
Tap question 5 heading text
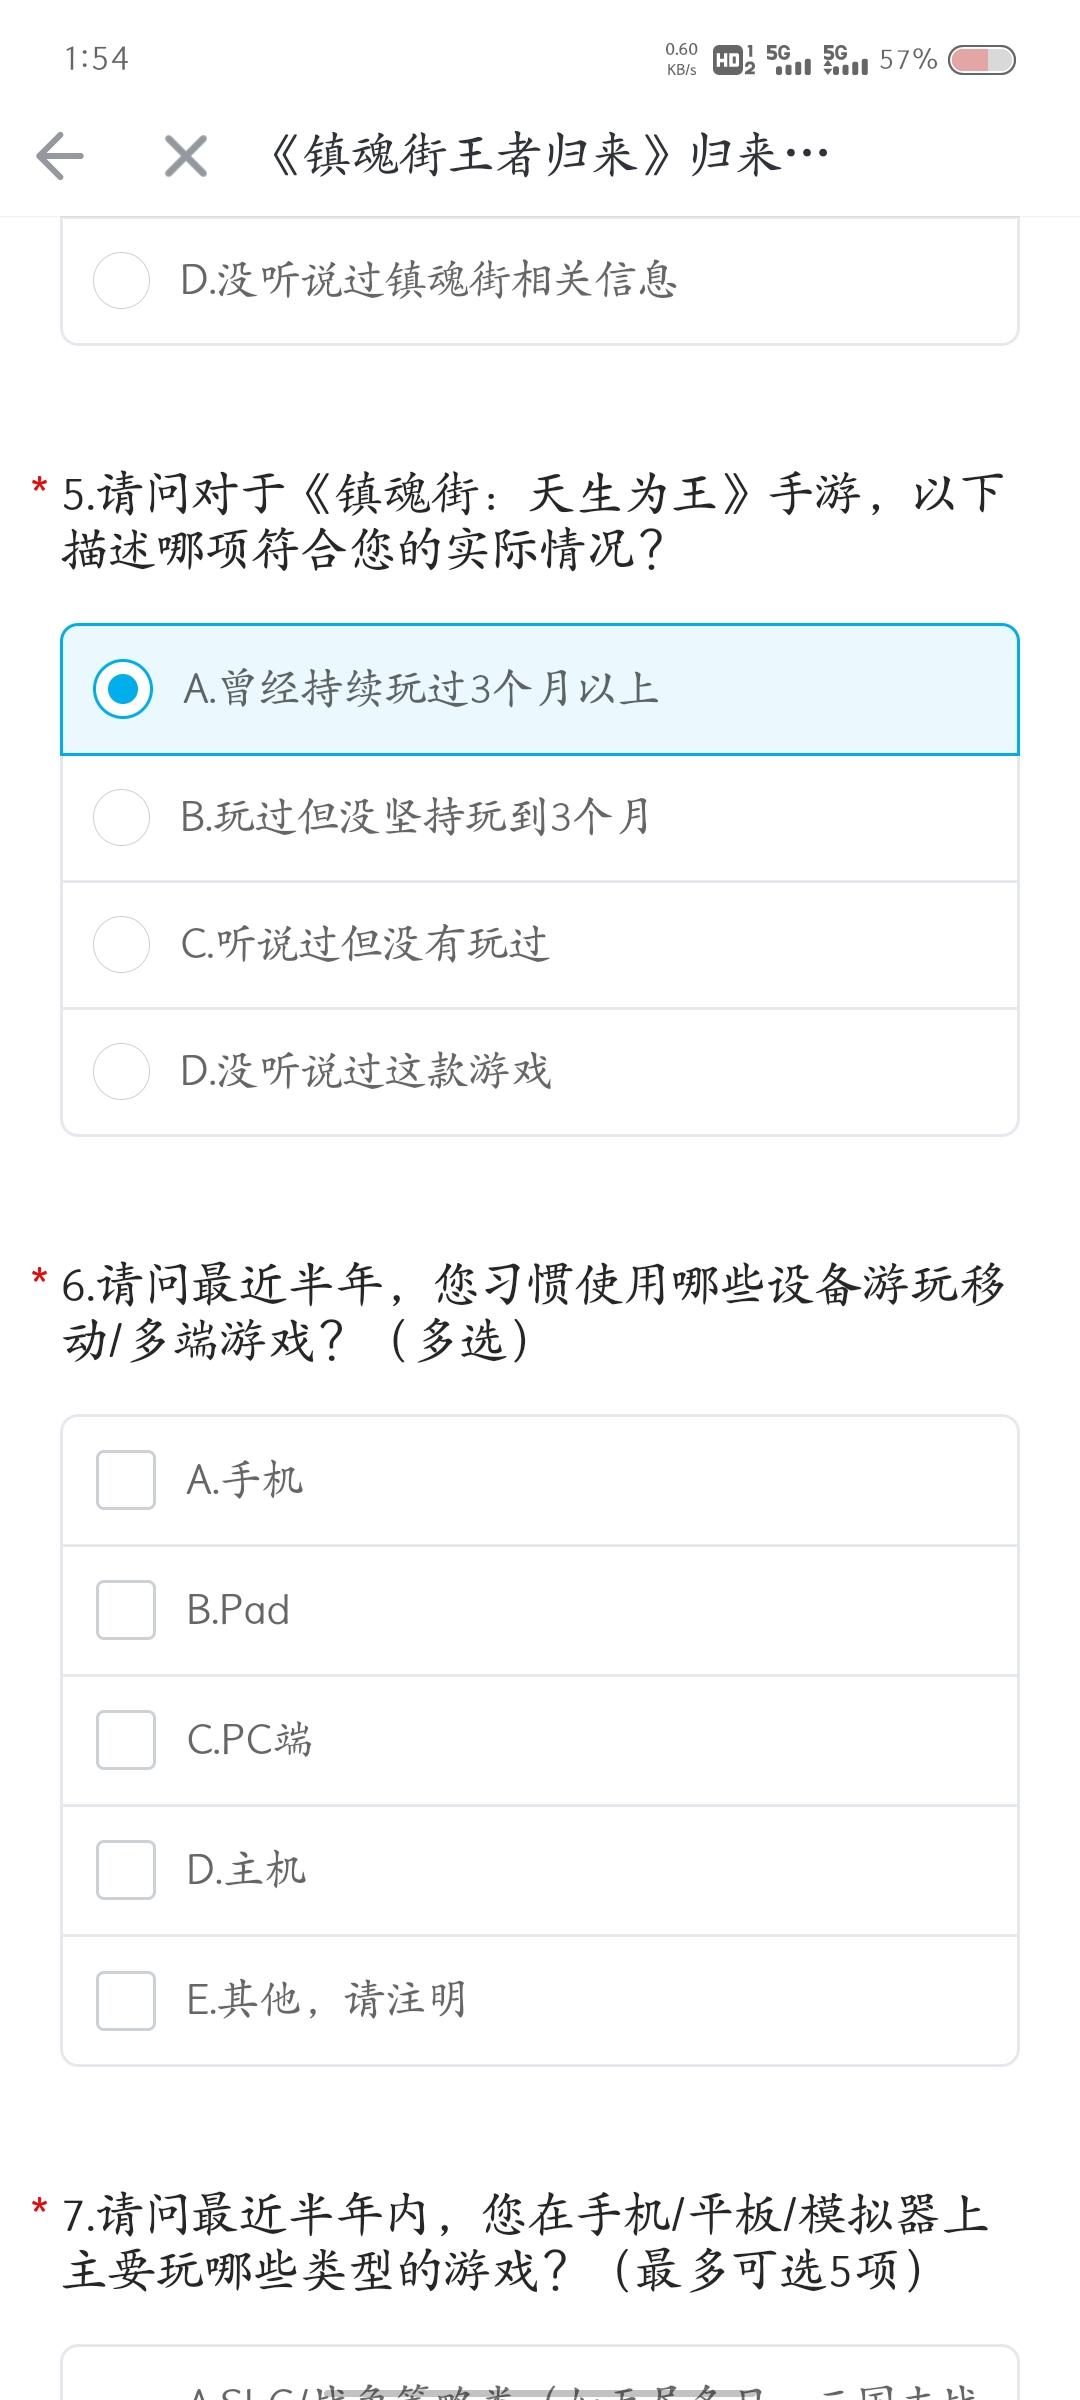[532, 520]
